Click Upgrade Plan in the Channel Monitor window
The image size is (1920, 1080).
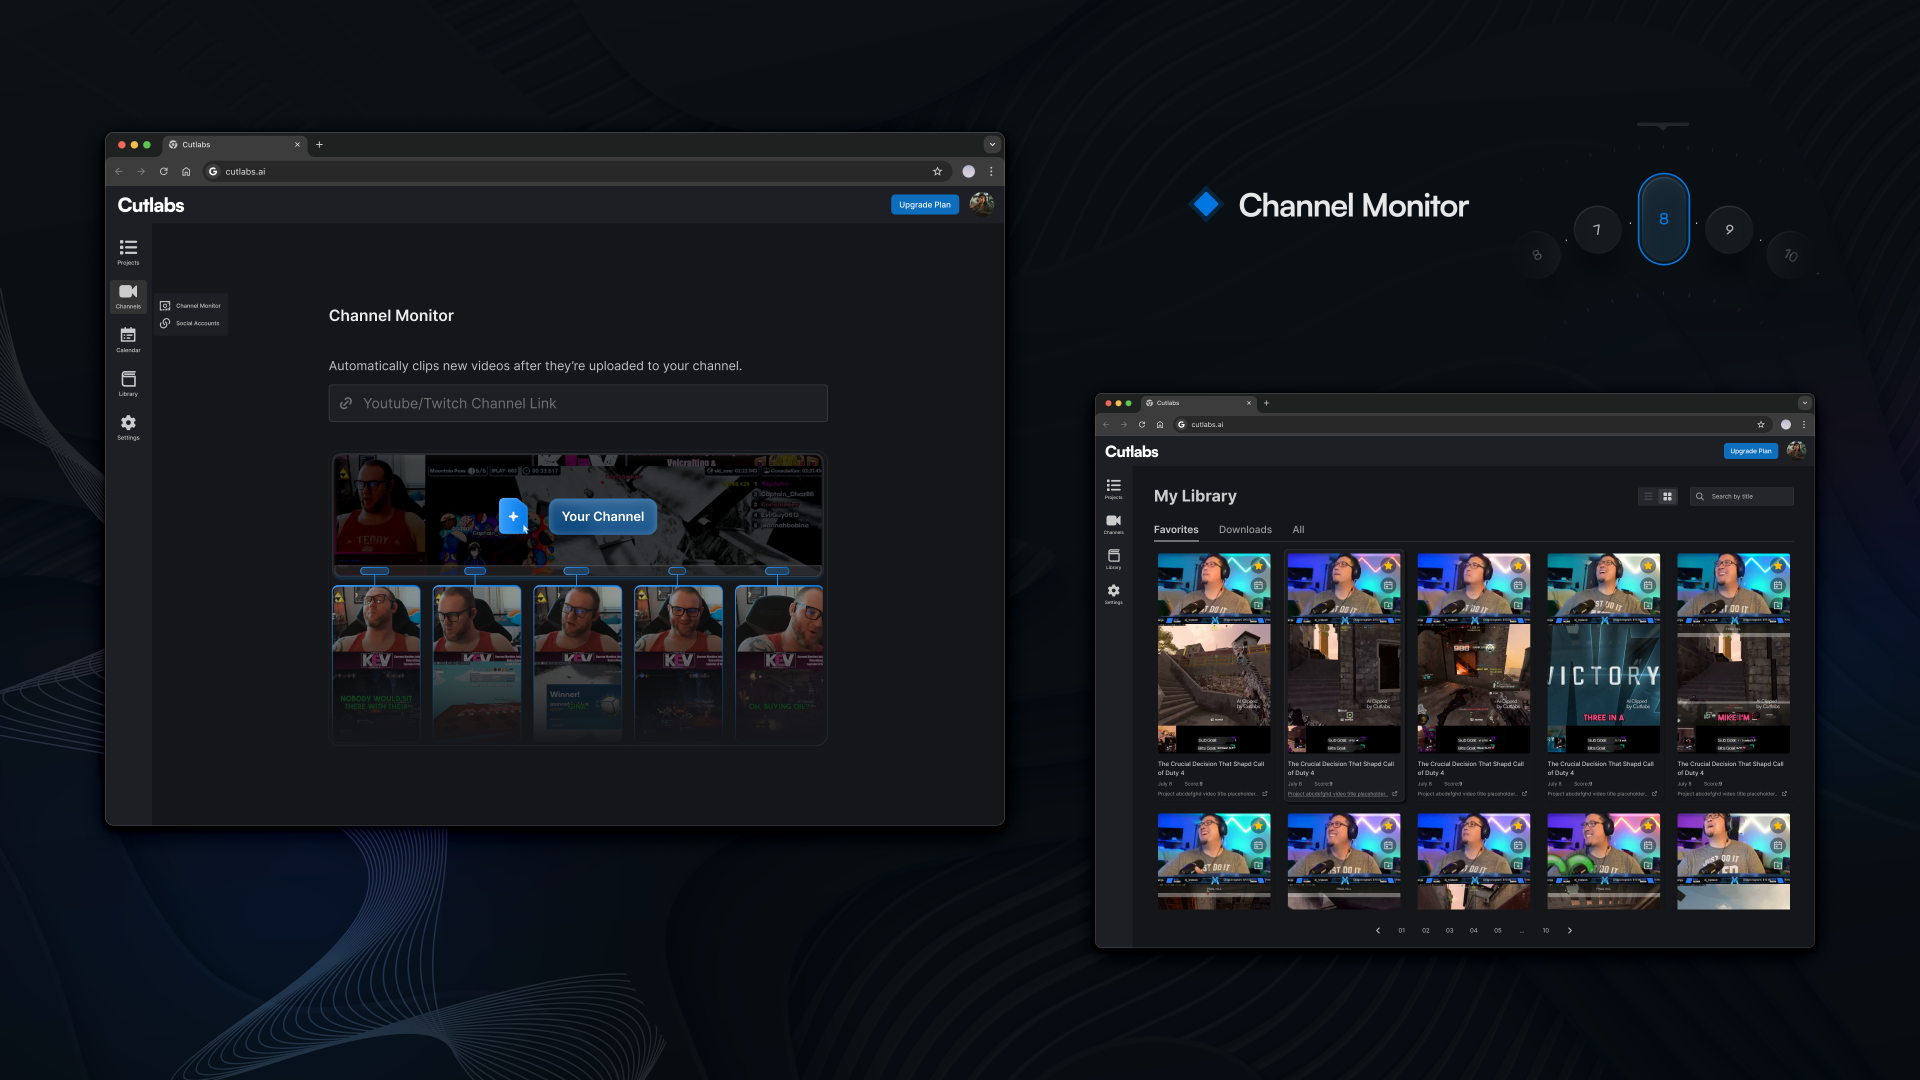pyautogui.click(x=925, y=205)
